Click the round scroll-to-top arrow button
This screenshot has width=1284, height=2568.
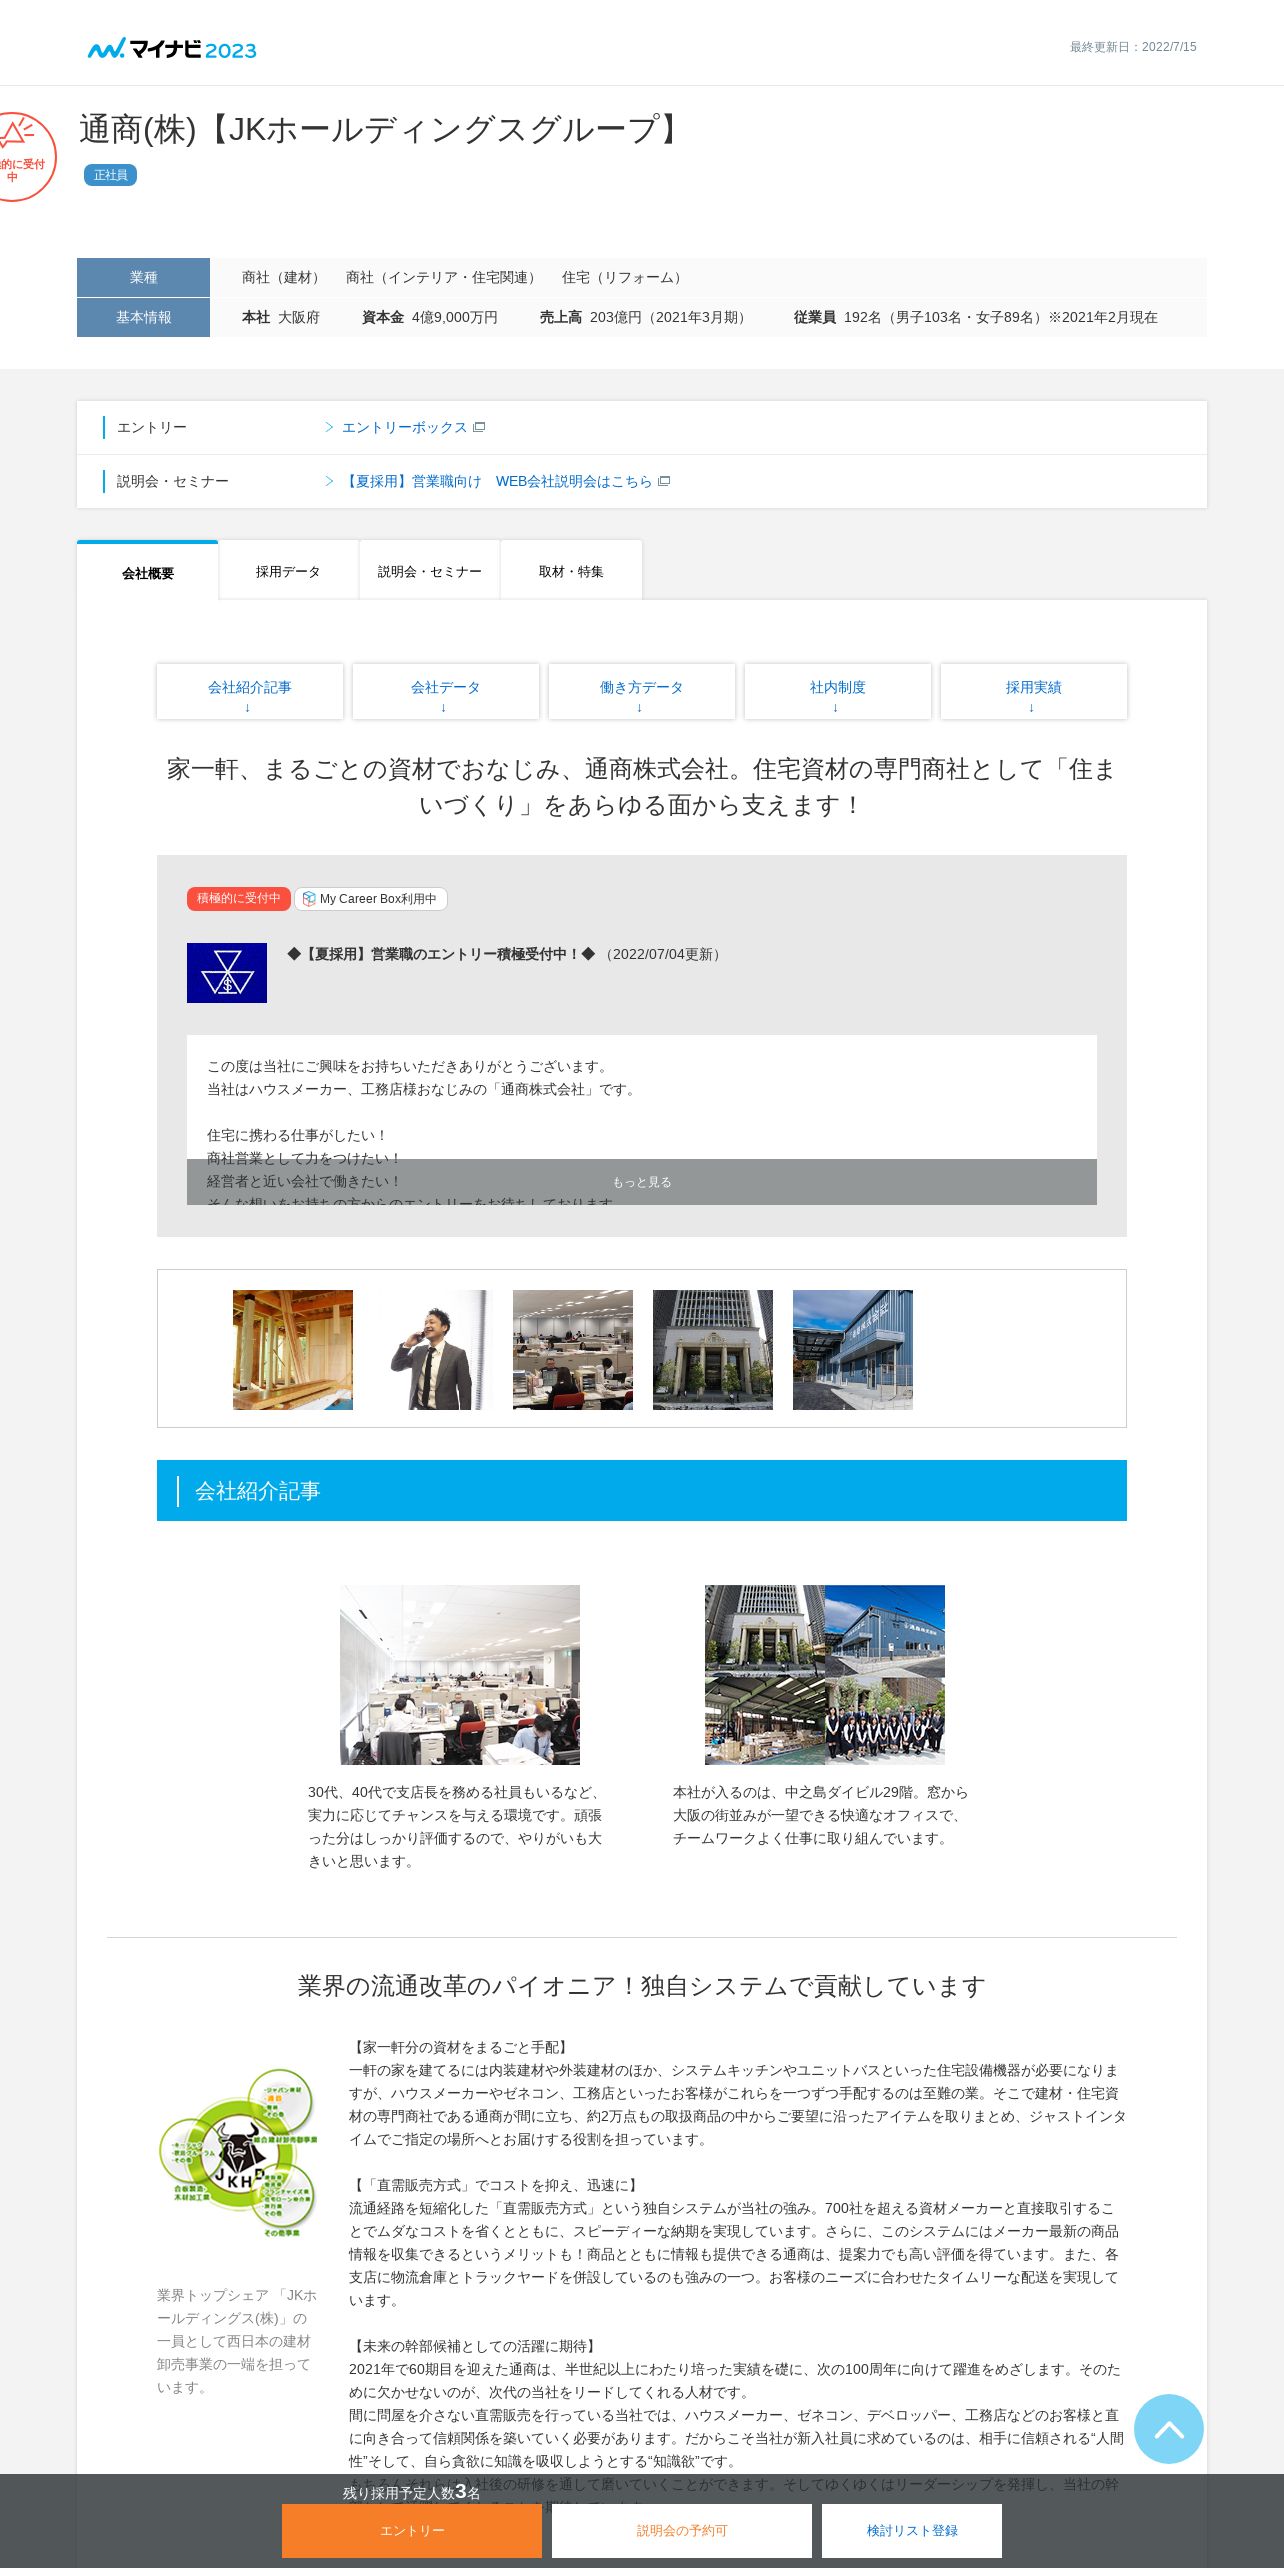[x=1168, y=2429]
